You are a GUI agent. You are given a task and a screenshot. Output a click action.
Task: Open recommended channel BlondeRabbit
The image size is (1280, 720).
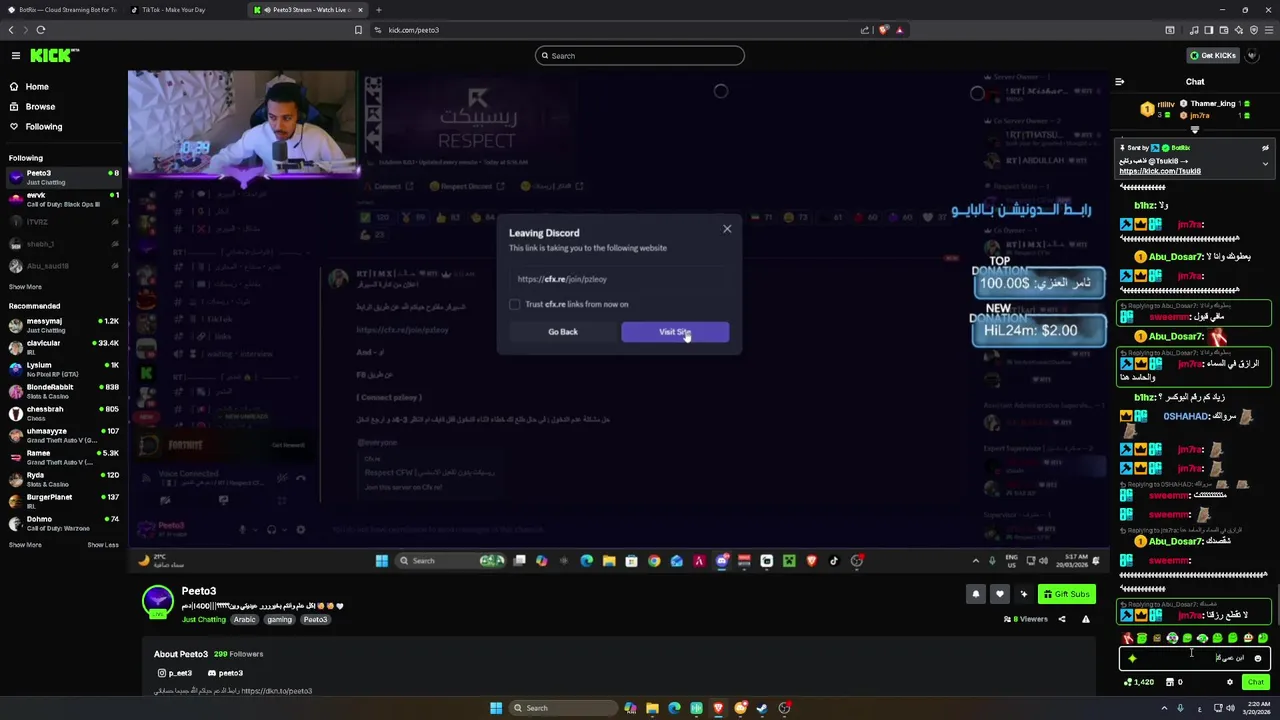pyautogui.click(x=64, y=391)
